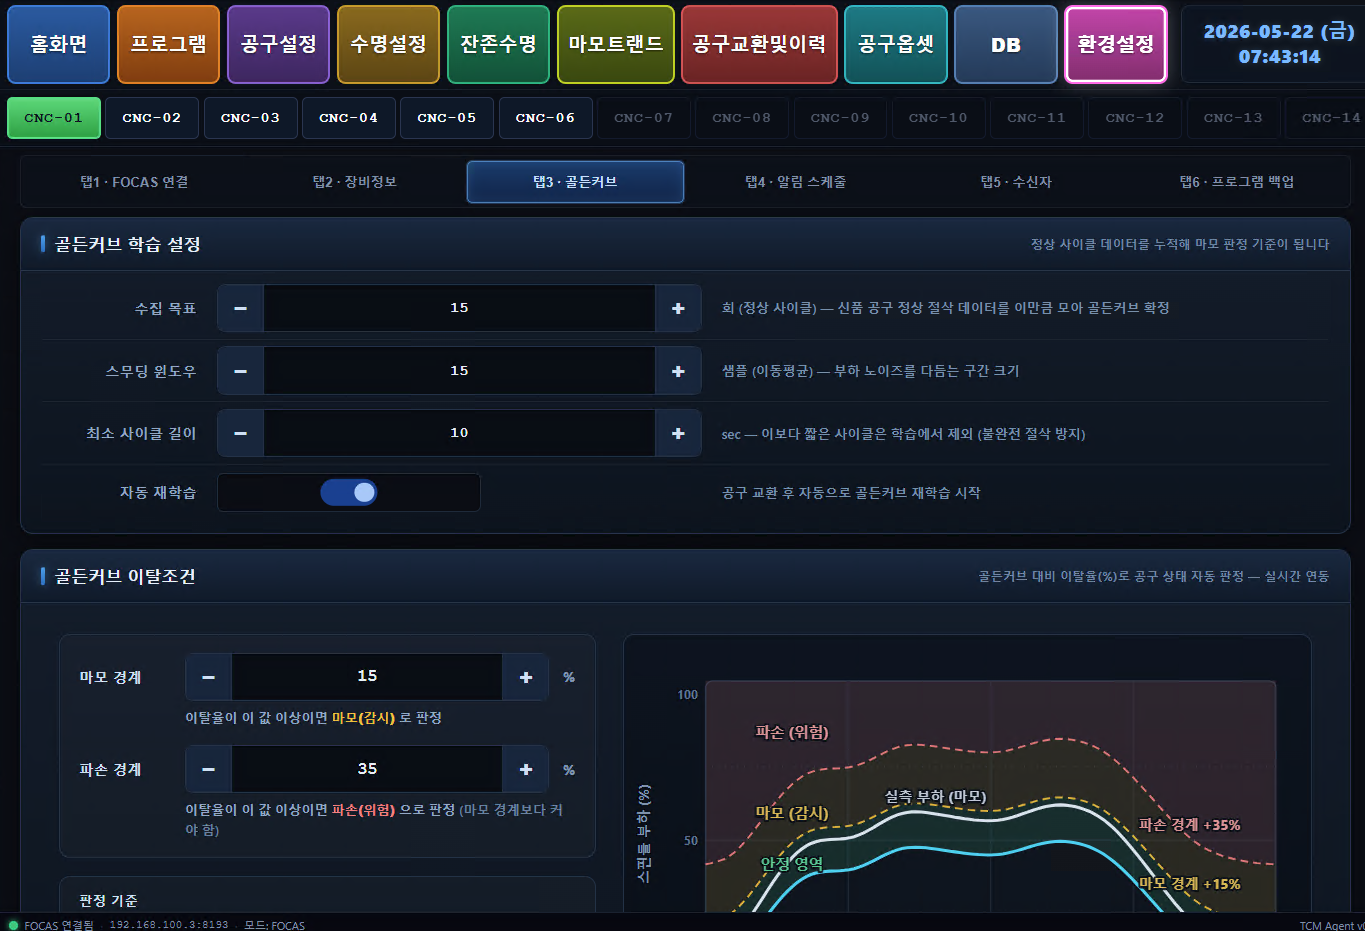Decrease 스무딩 윈도우 with minus button

[241, 371]
